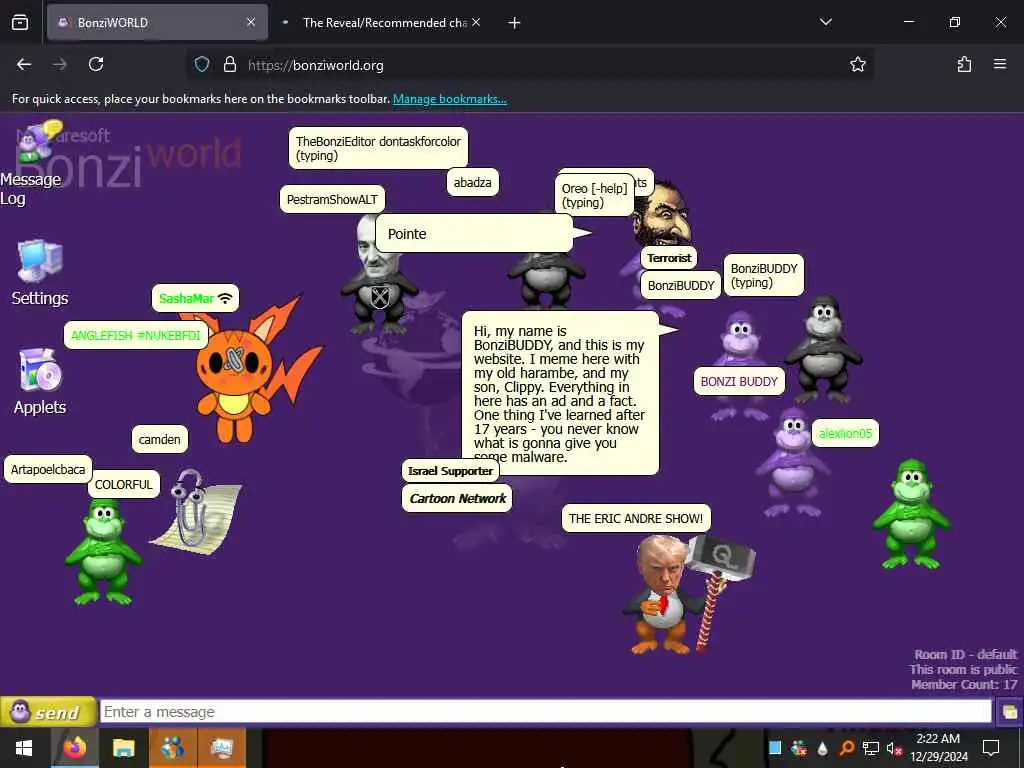
Task: Go back to previous page
Action: [24, 64]
